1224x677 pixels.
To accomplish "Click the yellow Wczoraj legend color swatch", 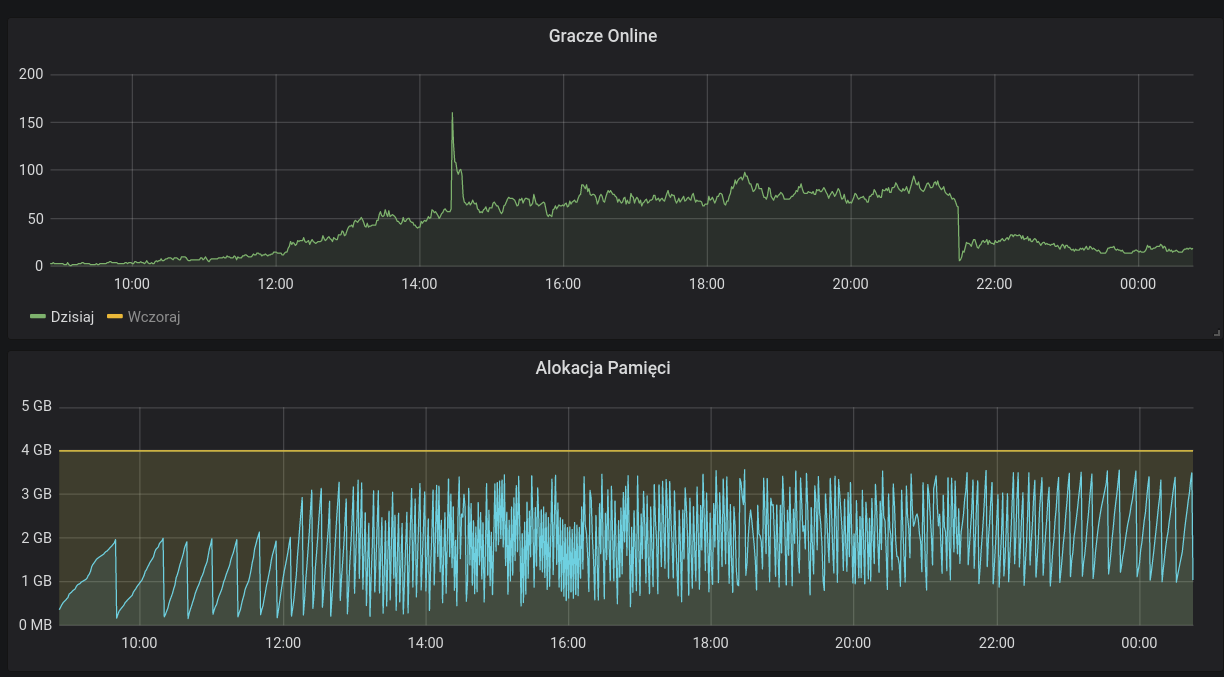I will (114, 317).
